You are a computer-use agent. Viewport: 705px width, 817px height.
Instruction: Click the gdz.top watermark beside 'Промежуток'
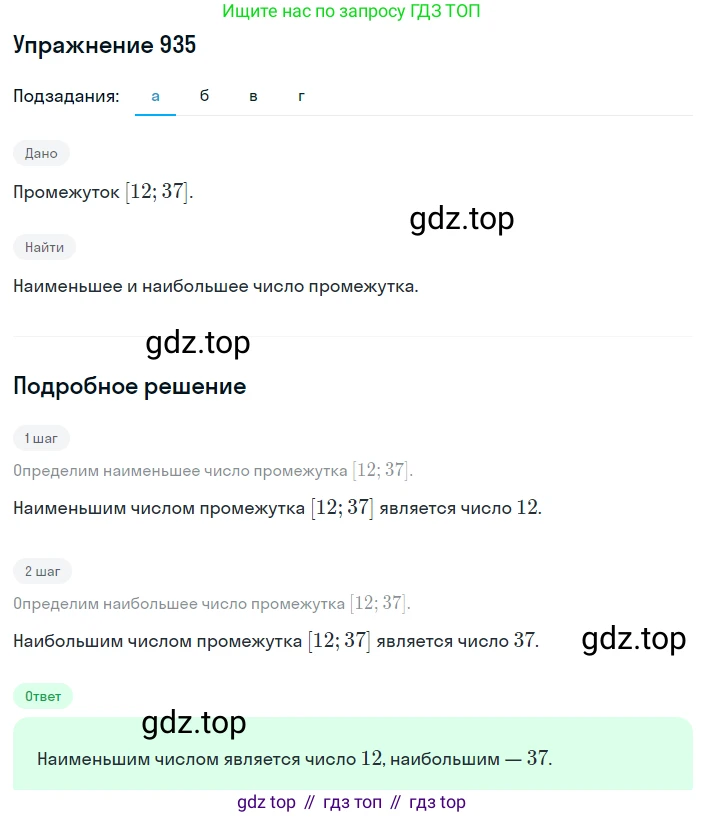(462, 219)
